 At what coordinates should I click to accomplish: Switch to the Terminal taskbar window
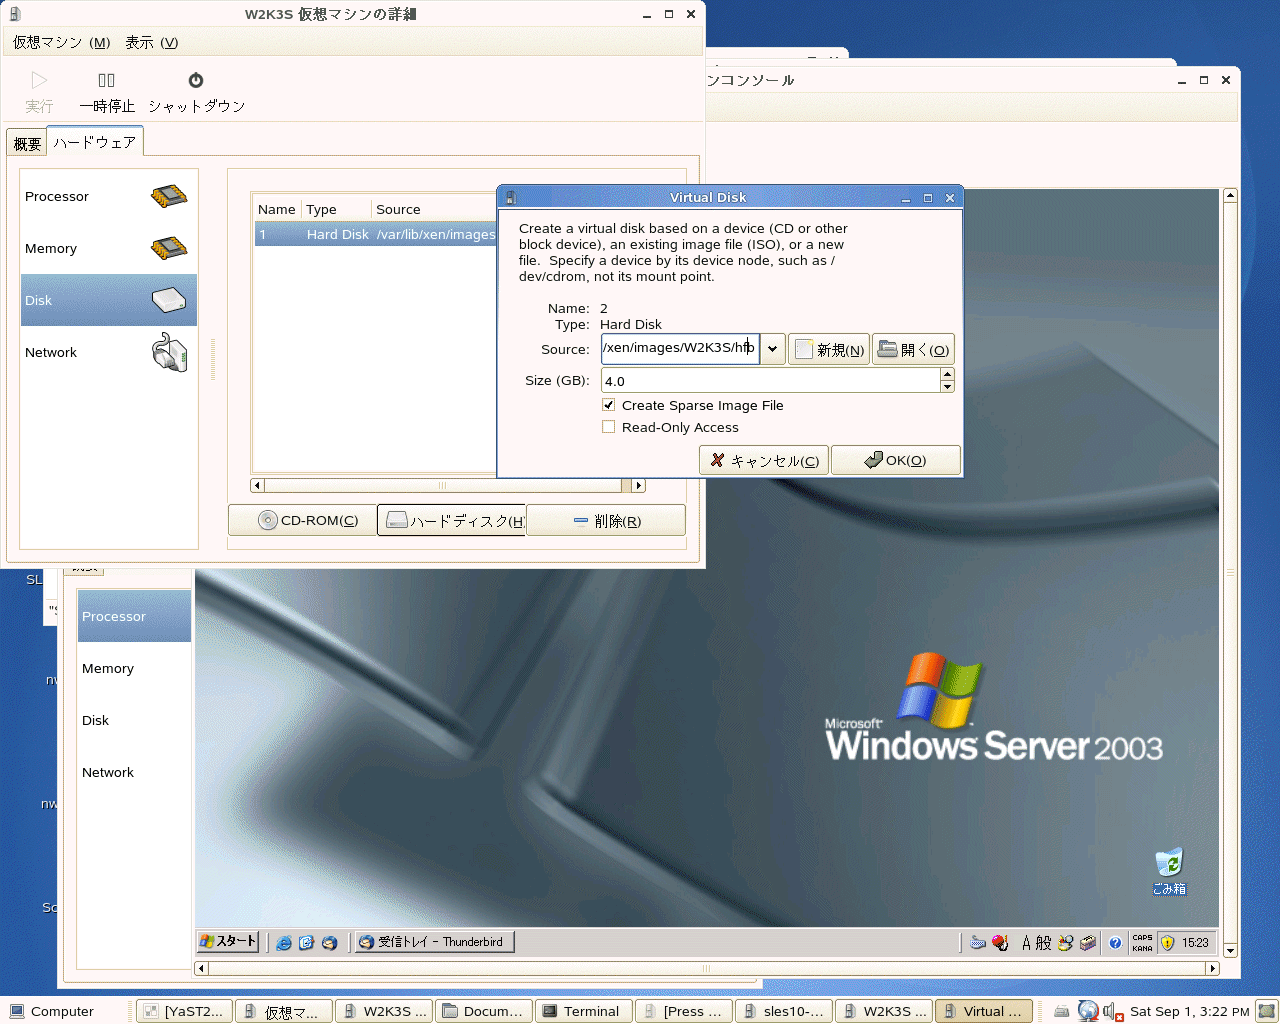[584, 1011]
